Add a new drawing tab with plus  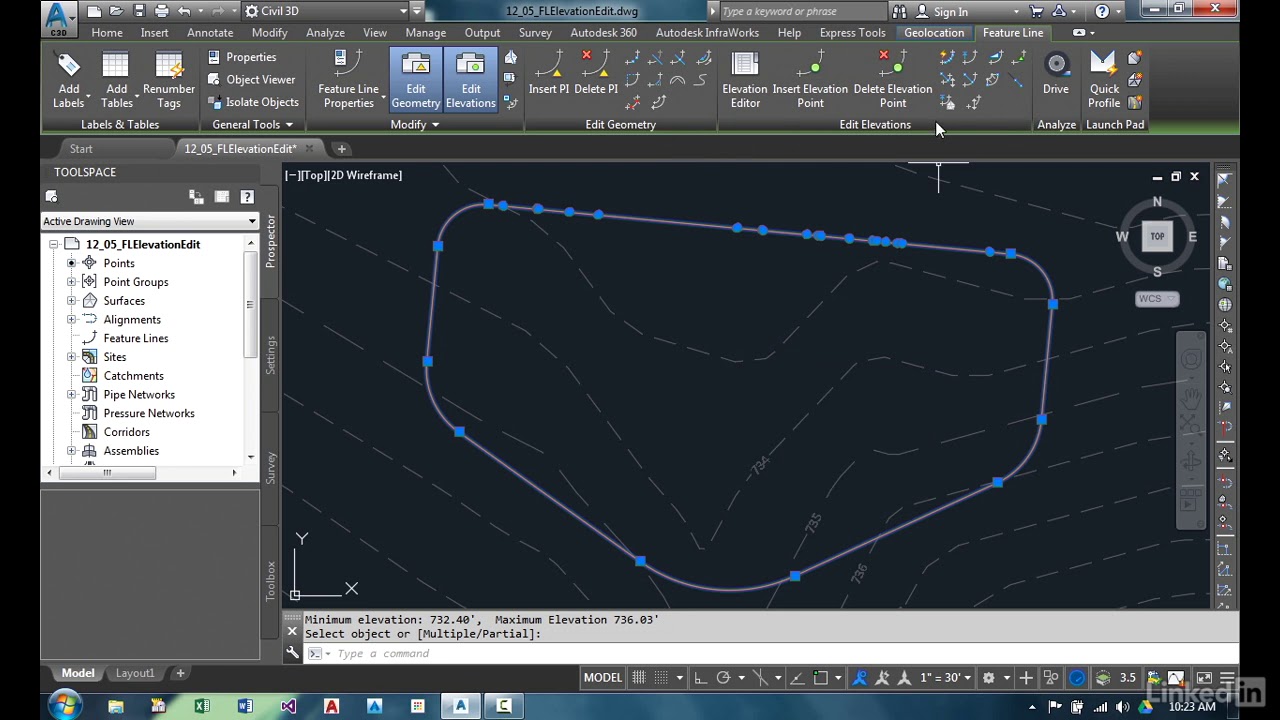pos(341,149)
